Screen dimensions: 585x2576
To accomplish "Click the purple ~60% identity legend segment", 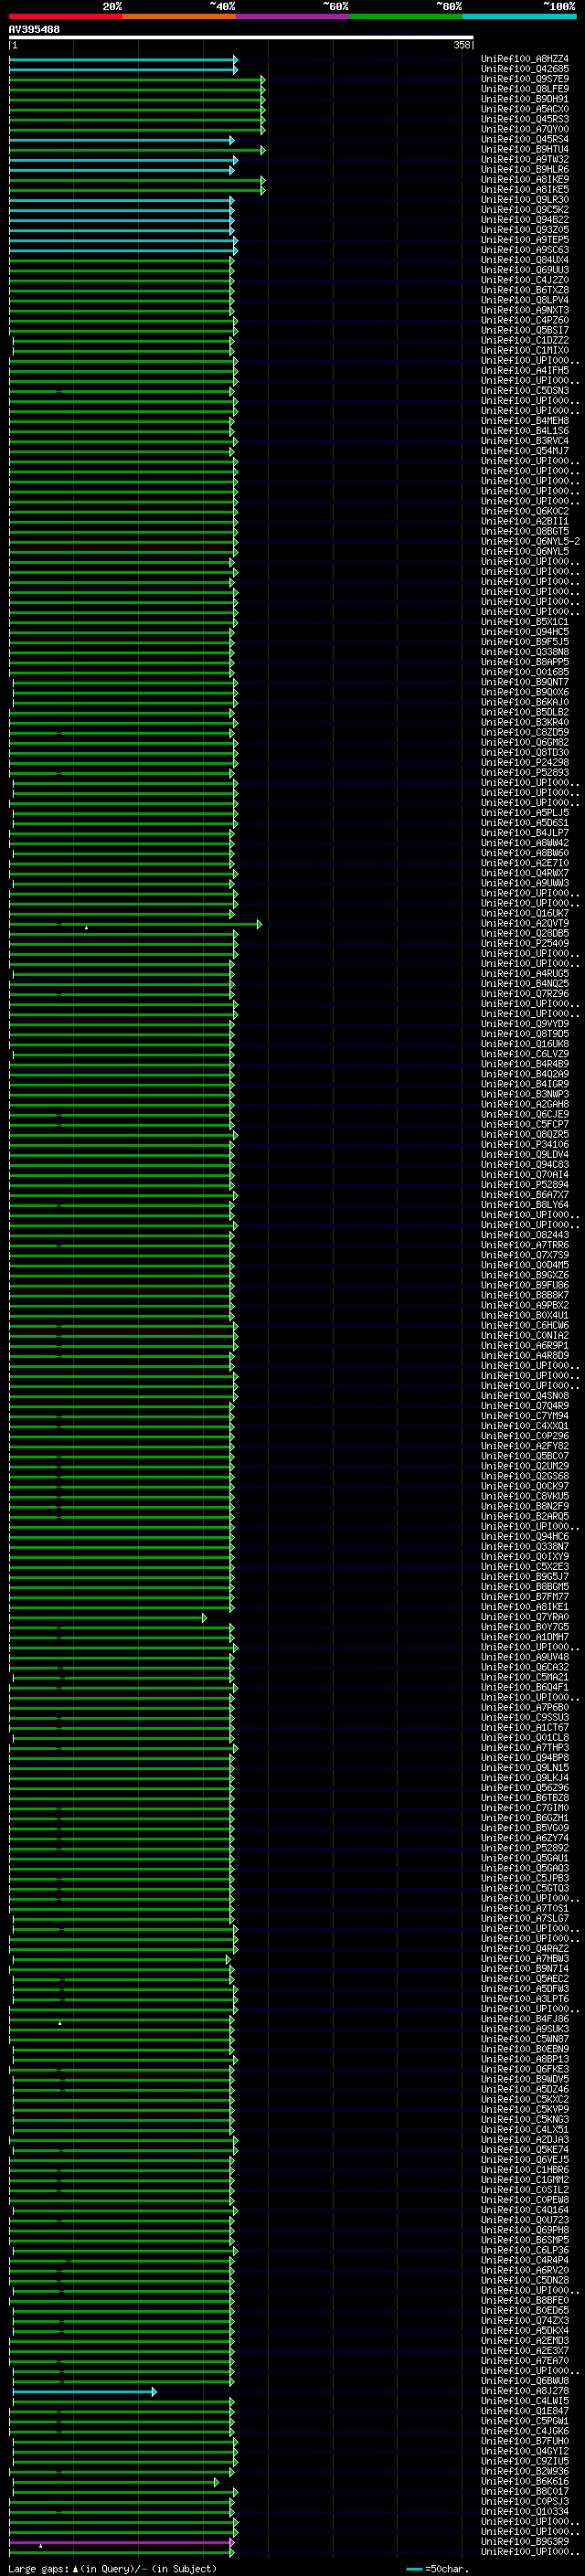I will pyautogui.click(x=293, y=16).
